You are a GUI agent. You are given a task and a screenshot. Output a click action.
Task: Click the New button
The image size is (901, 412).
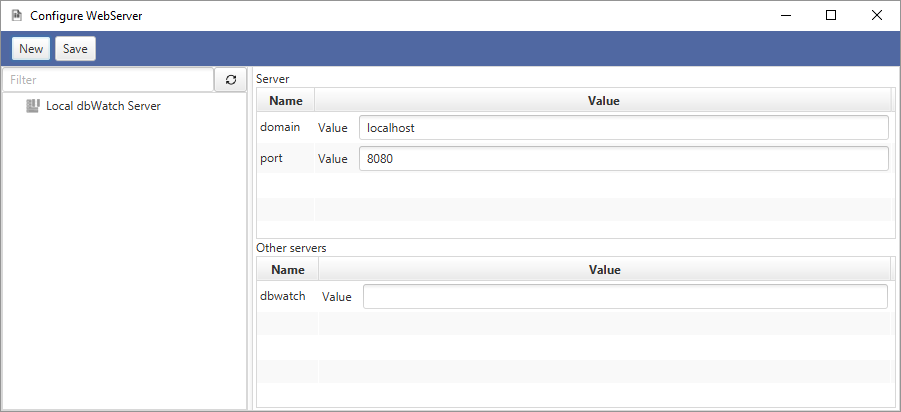31,49
